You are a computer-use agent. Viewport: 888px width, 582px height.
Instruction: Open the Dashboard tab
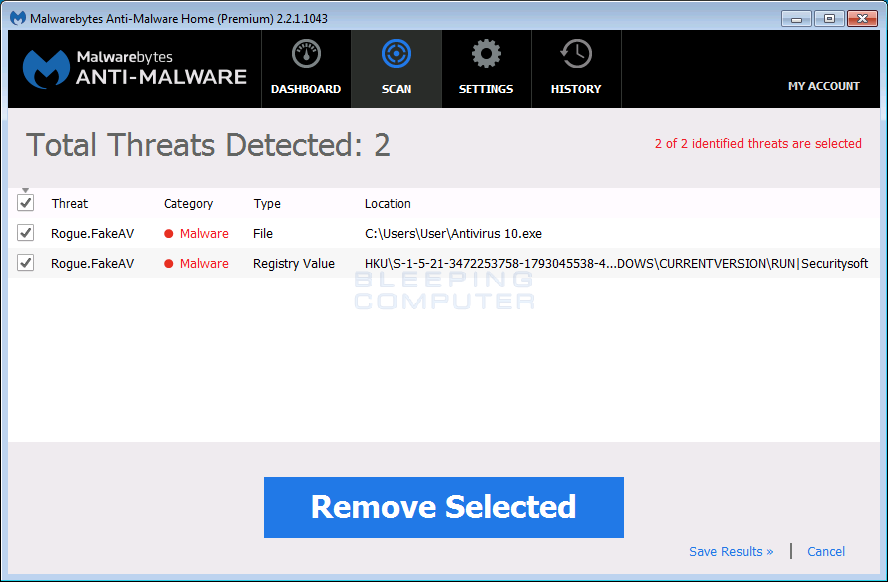pyautogui.click(x=306, y=69)
